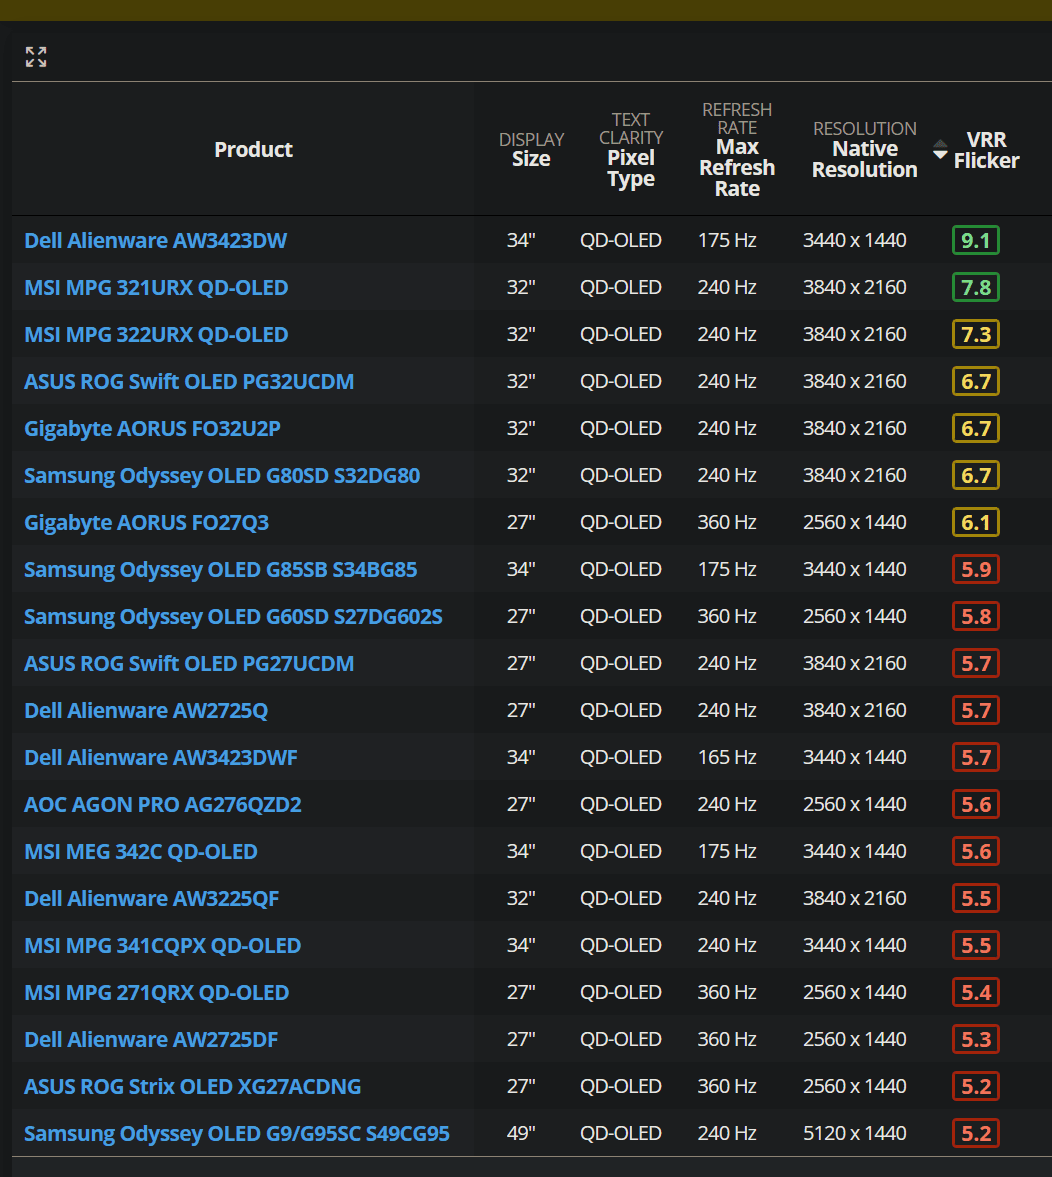Click the 5120 x 1440 resolution cell
This screenshot has height=1177, width=1052.
tap(855, 1133)
